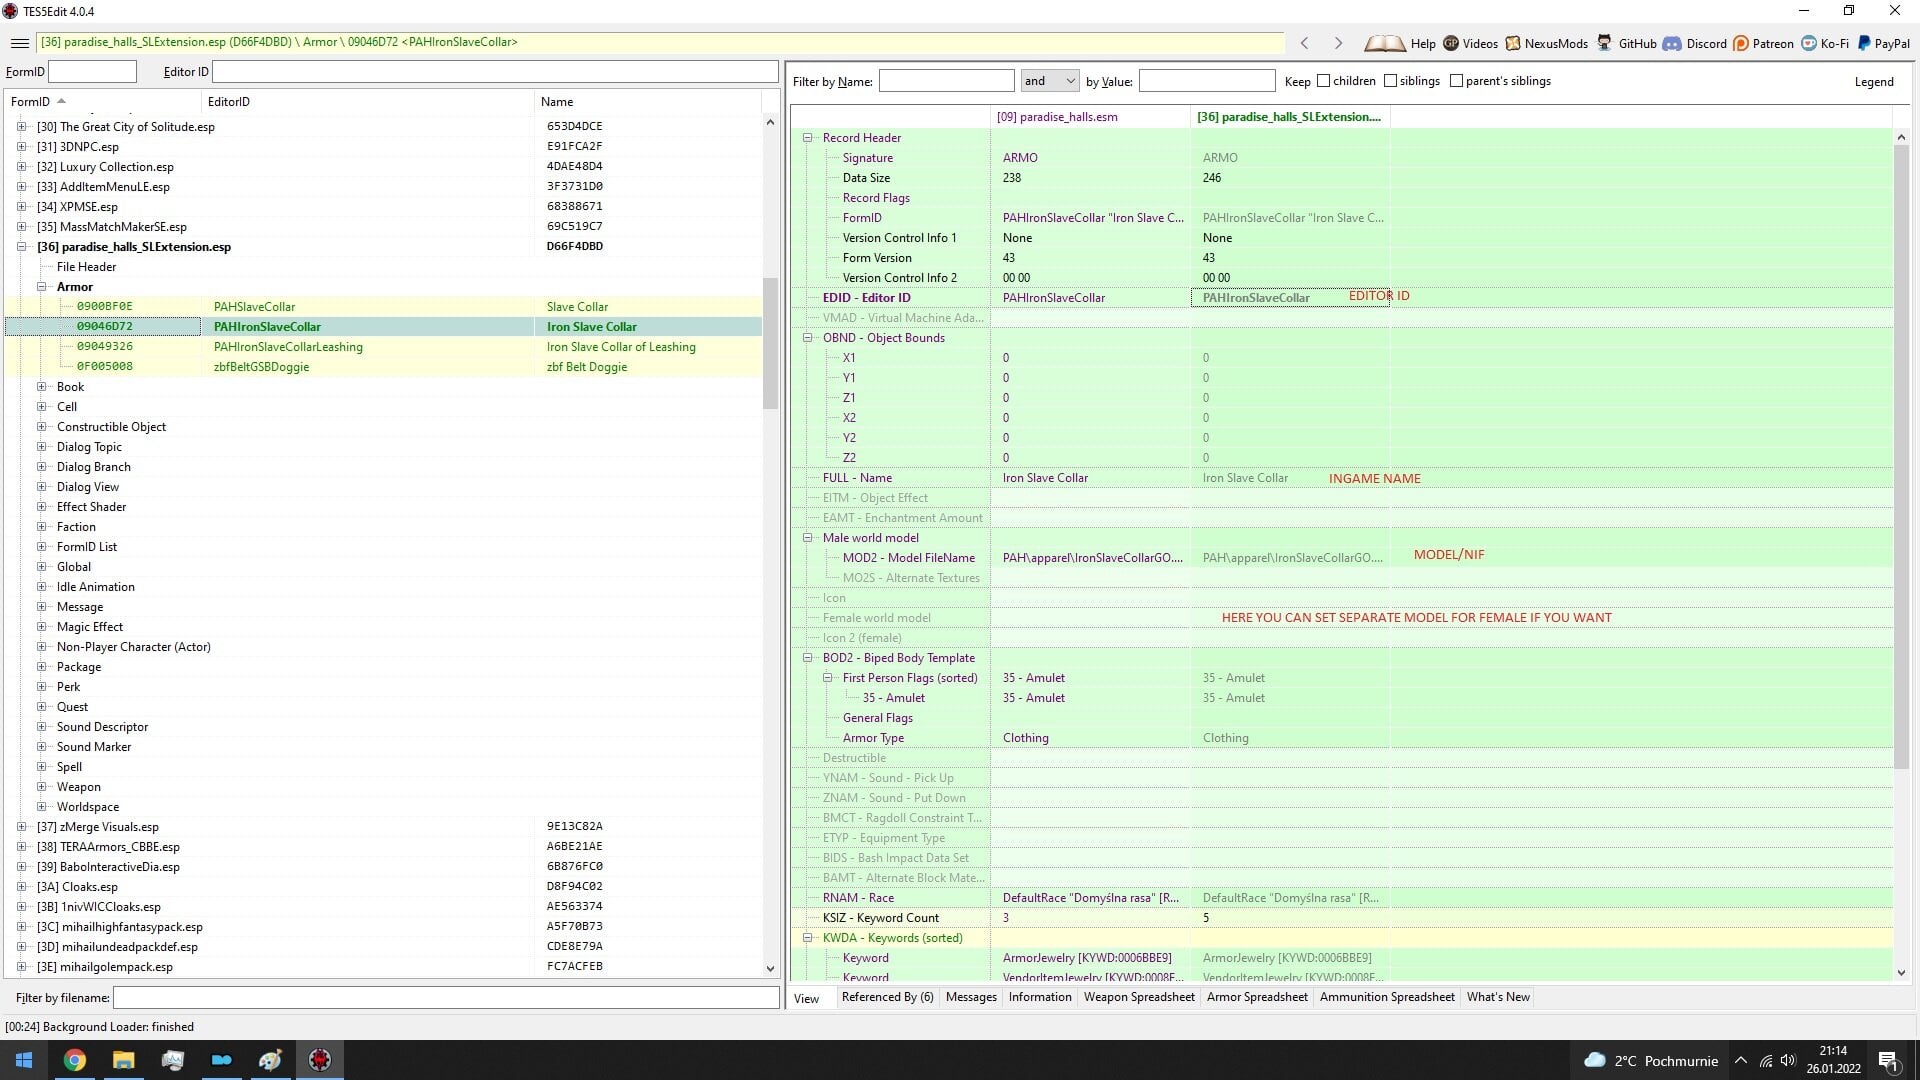The height and width of the screenshot is (1080, 1920).
Task: Open network tray icon
Action: (1766, 1060)
